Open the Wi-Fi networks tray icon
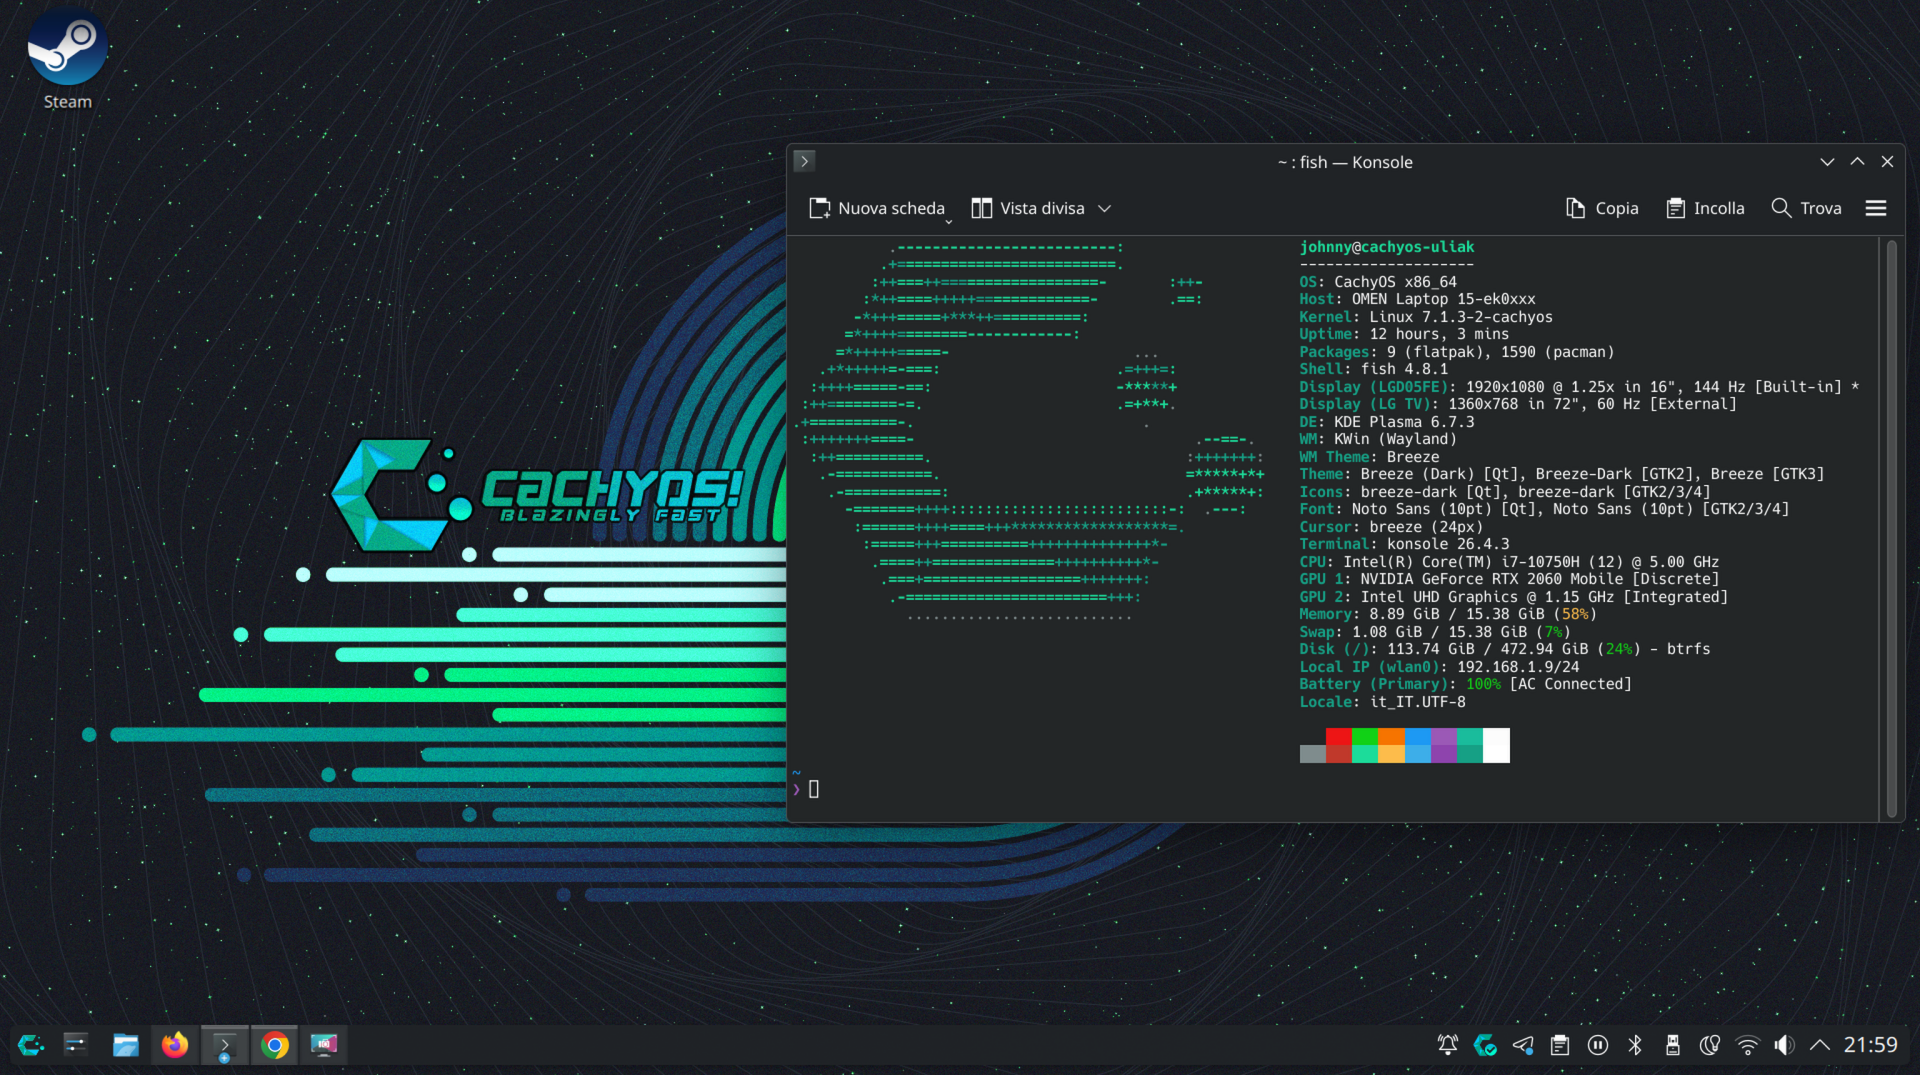 tap(1748, 1045)
